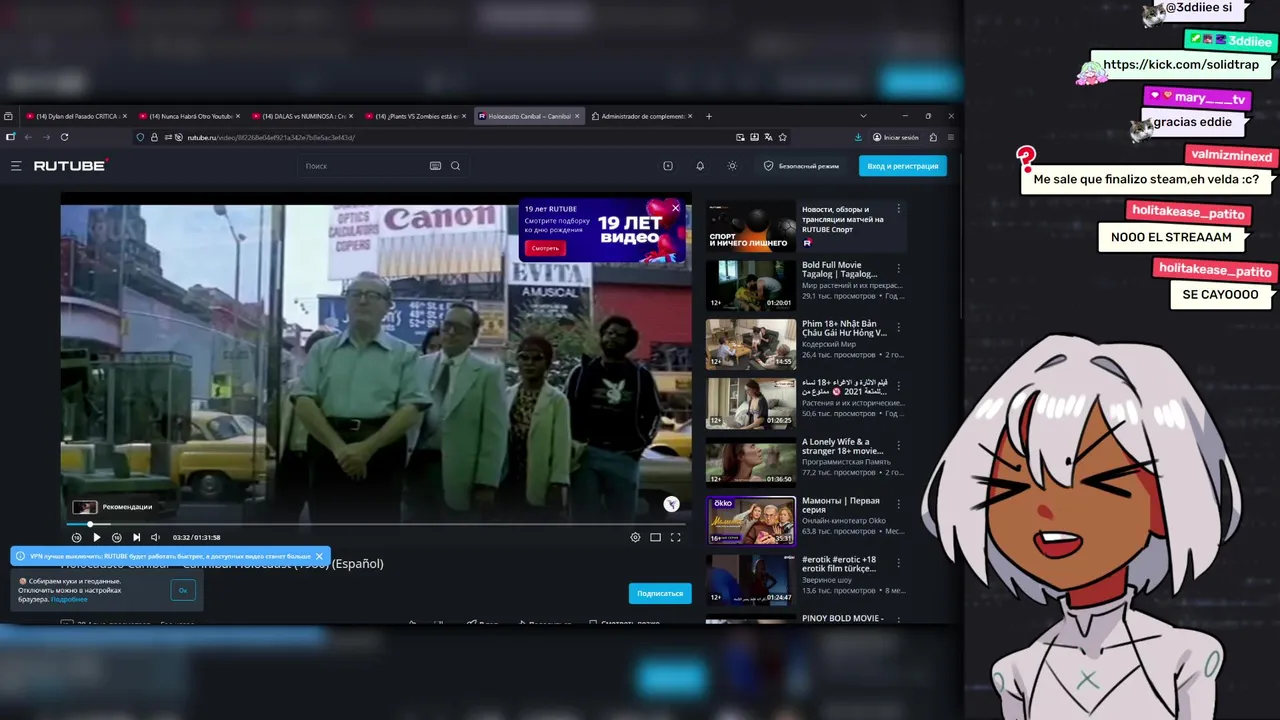Go back in browser history

click(x=28, y=137)
